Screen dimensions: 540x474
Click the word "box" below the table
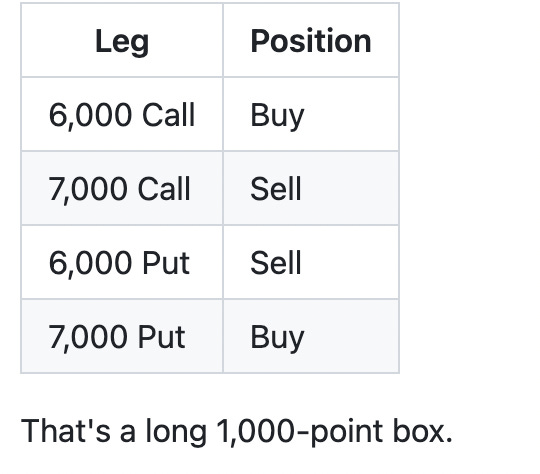[418, 431]
